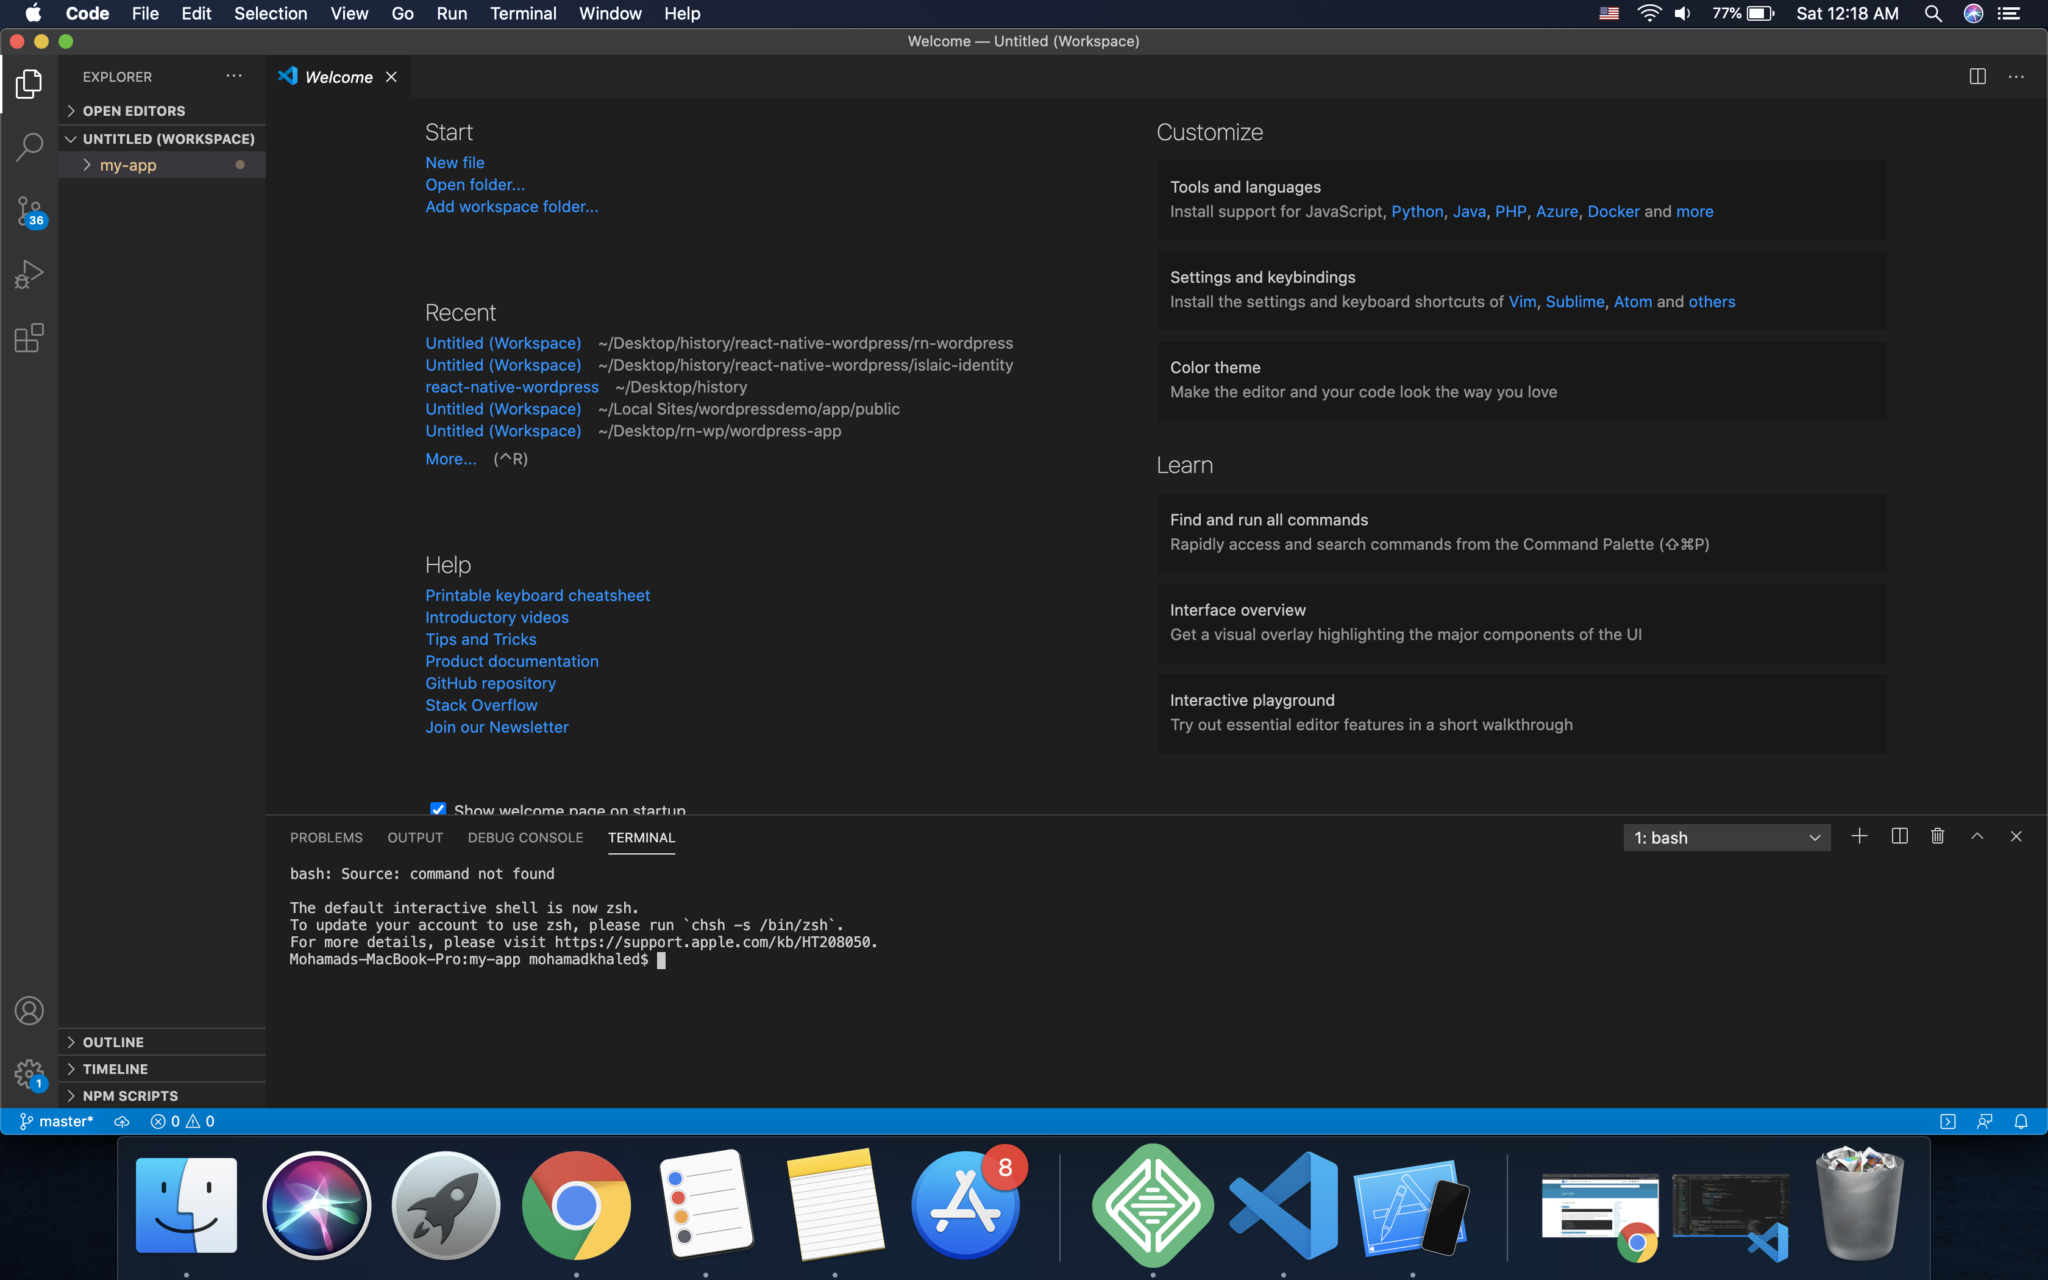Launch Google Chrome from the Dock
The height and width of the screenshot is (1280, 2048).
575,1204
